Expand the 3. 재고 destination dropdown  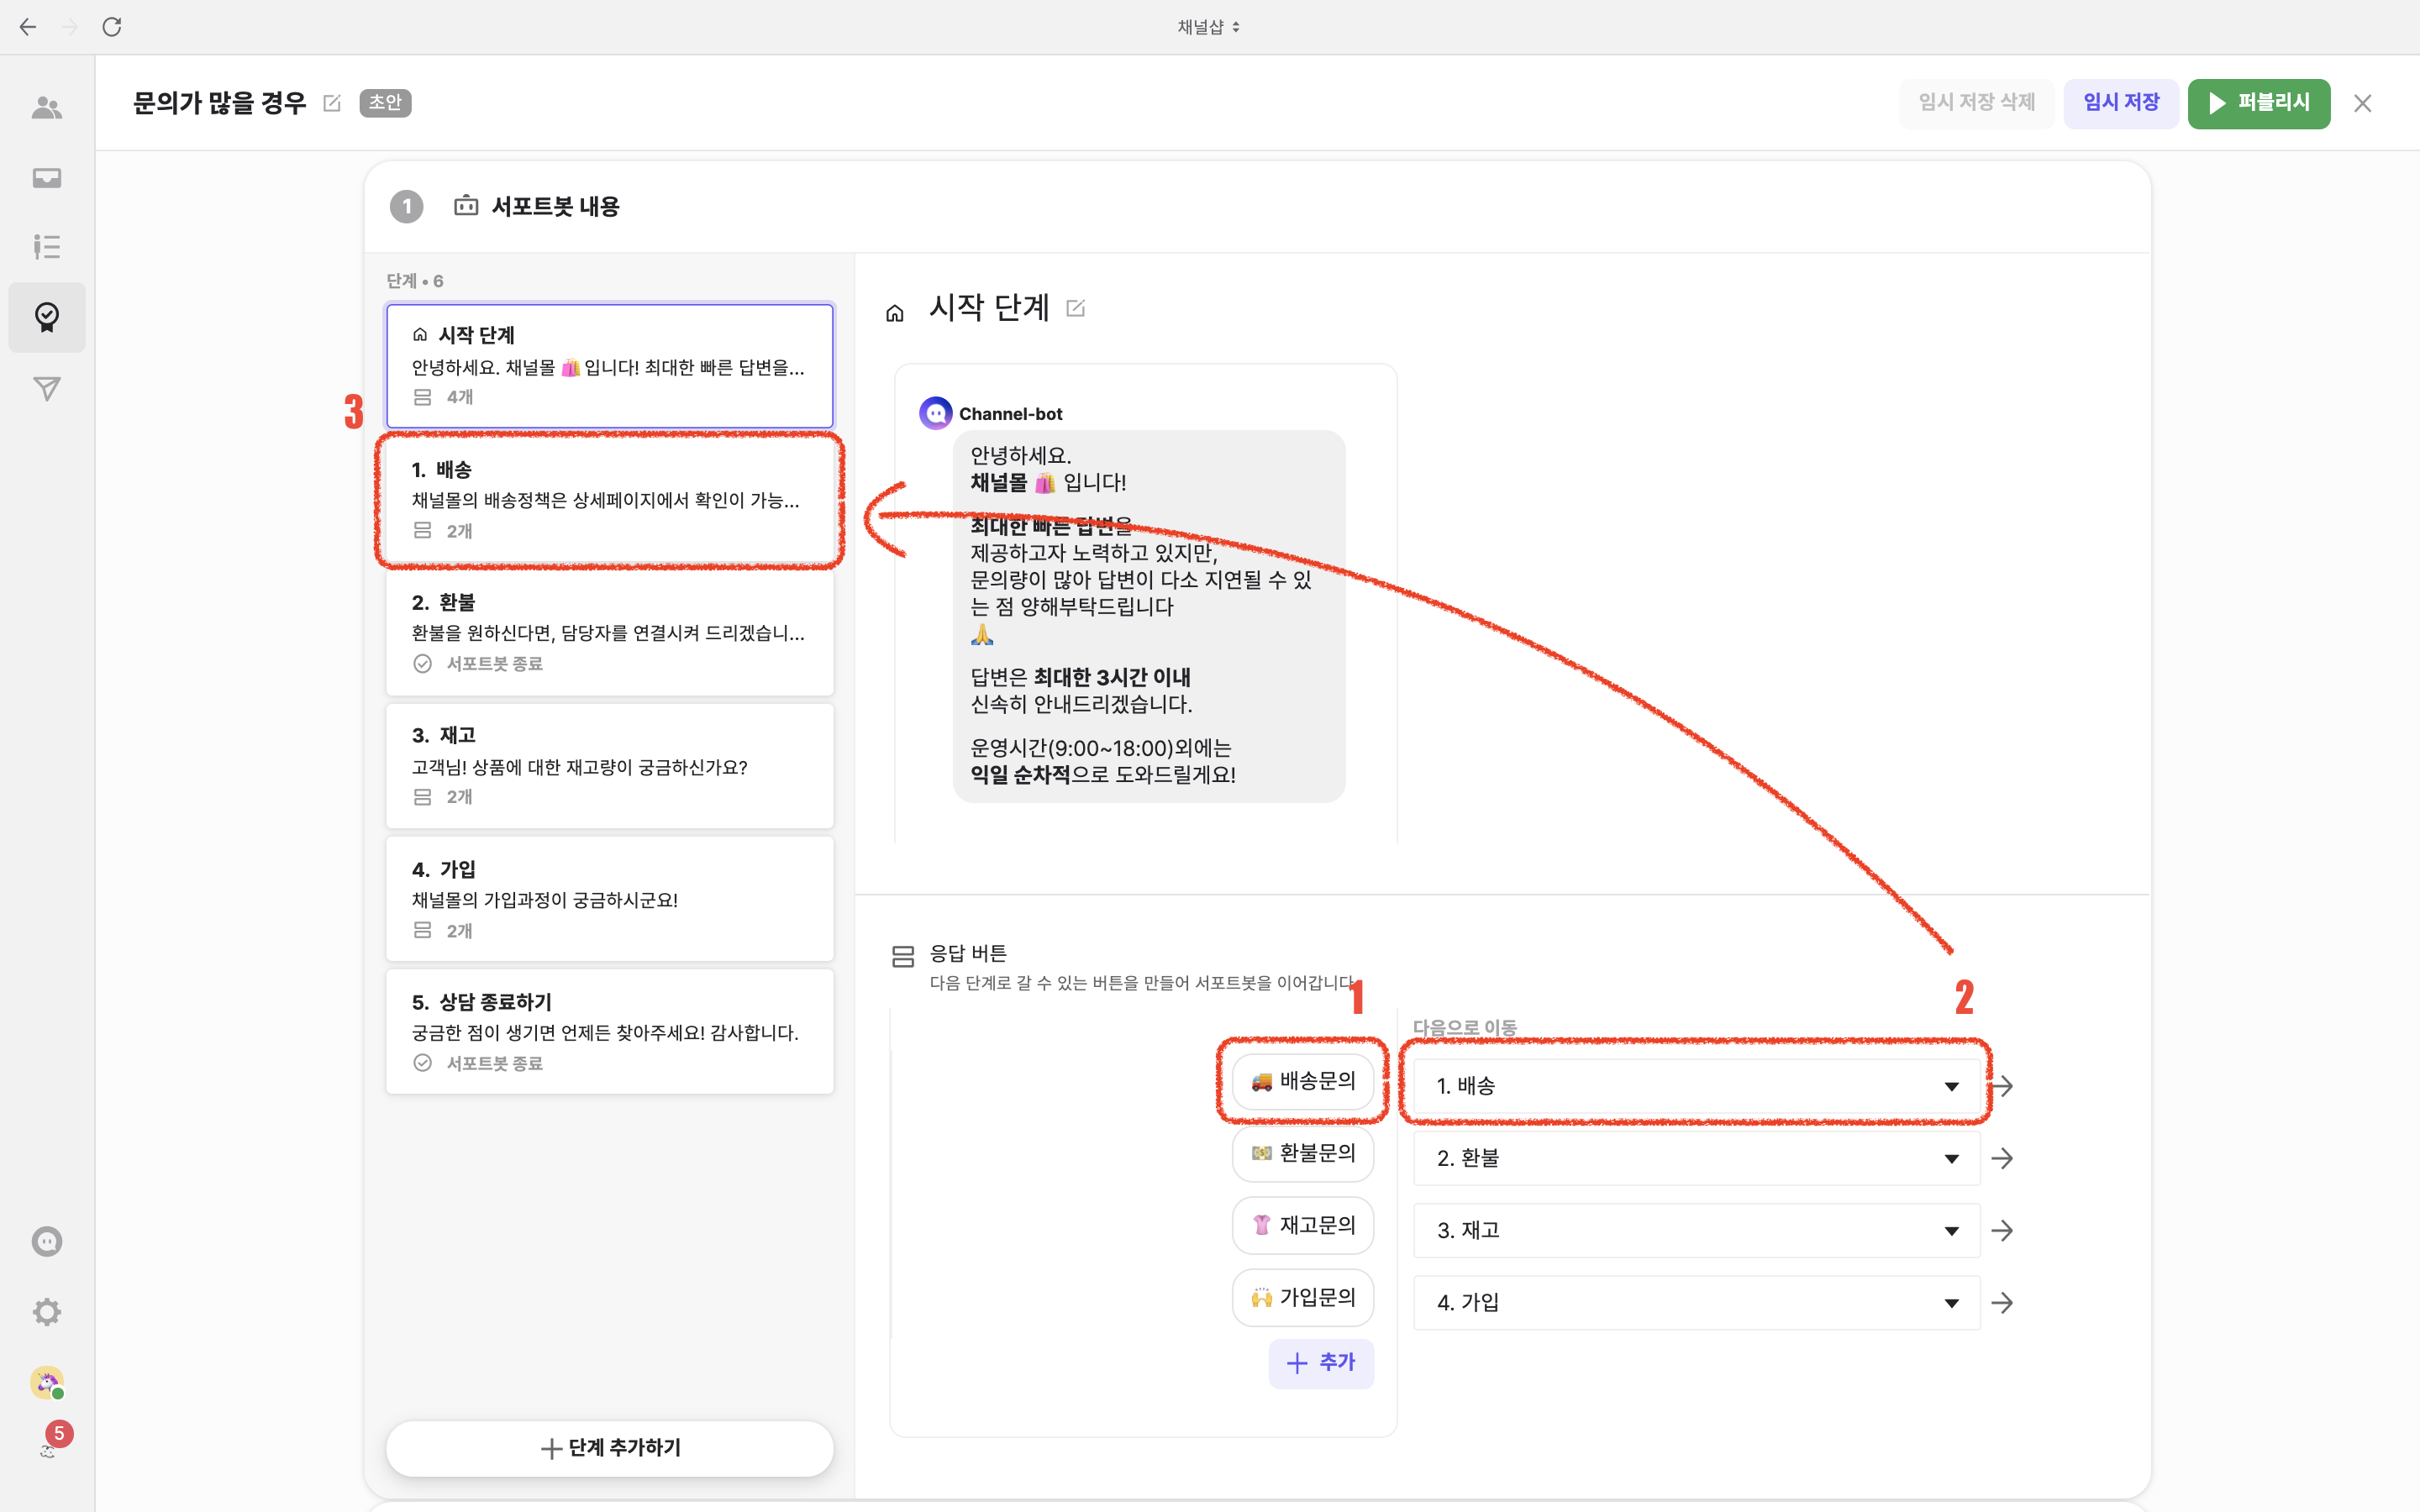tap(1950, 1230)
